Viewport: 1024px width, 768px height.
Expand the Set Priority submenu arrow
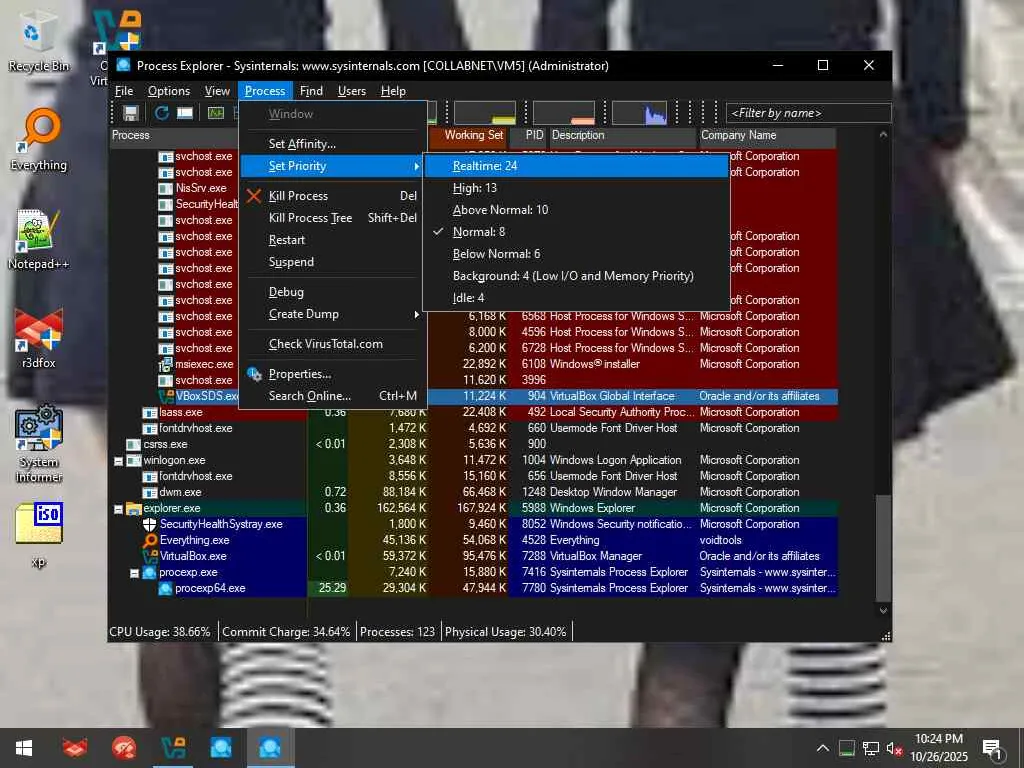pos(416,167)
